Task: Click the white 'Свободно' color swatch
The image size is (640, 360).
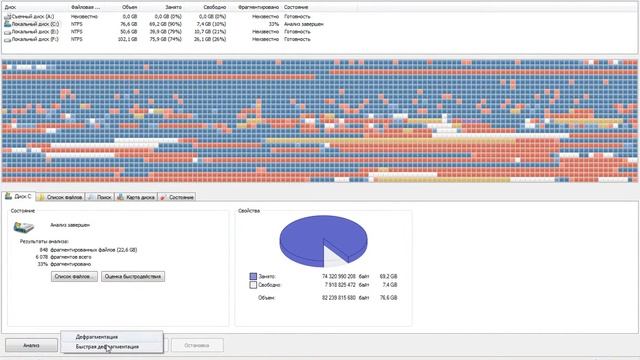Action: click(253, 285)
